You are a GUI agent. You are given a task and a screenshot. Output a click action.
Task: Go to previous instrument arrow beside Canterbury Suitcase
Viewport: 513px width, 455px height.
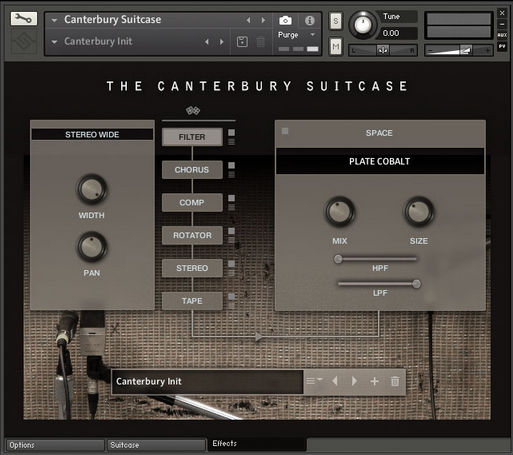point(248,20)
